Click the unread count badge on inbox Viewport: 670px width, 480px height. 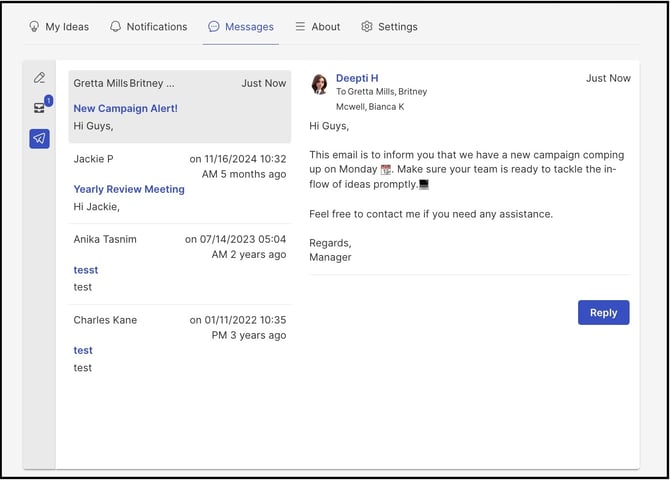pos(49,100)
